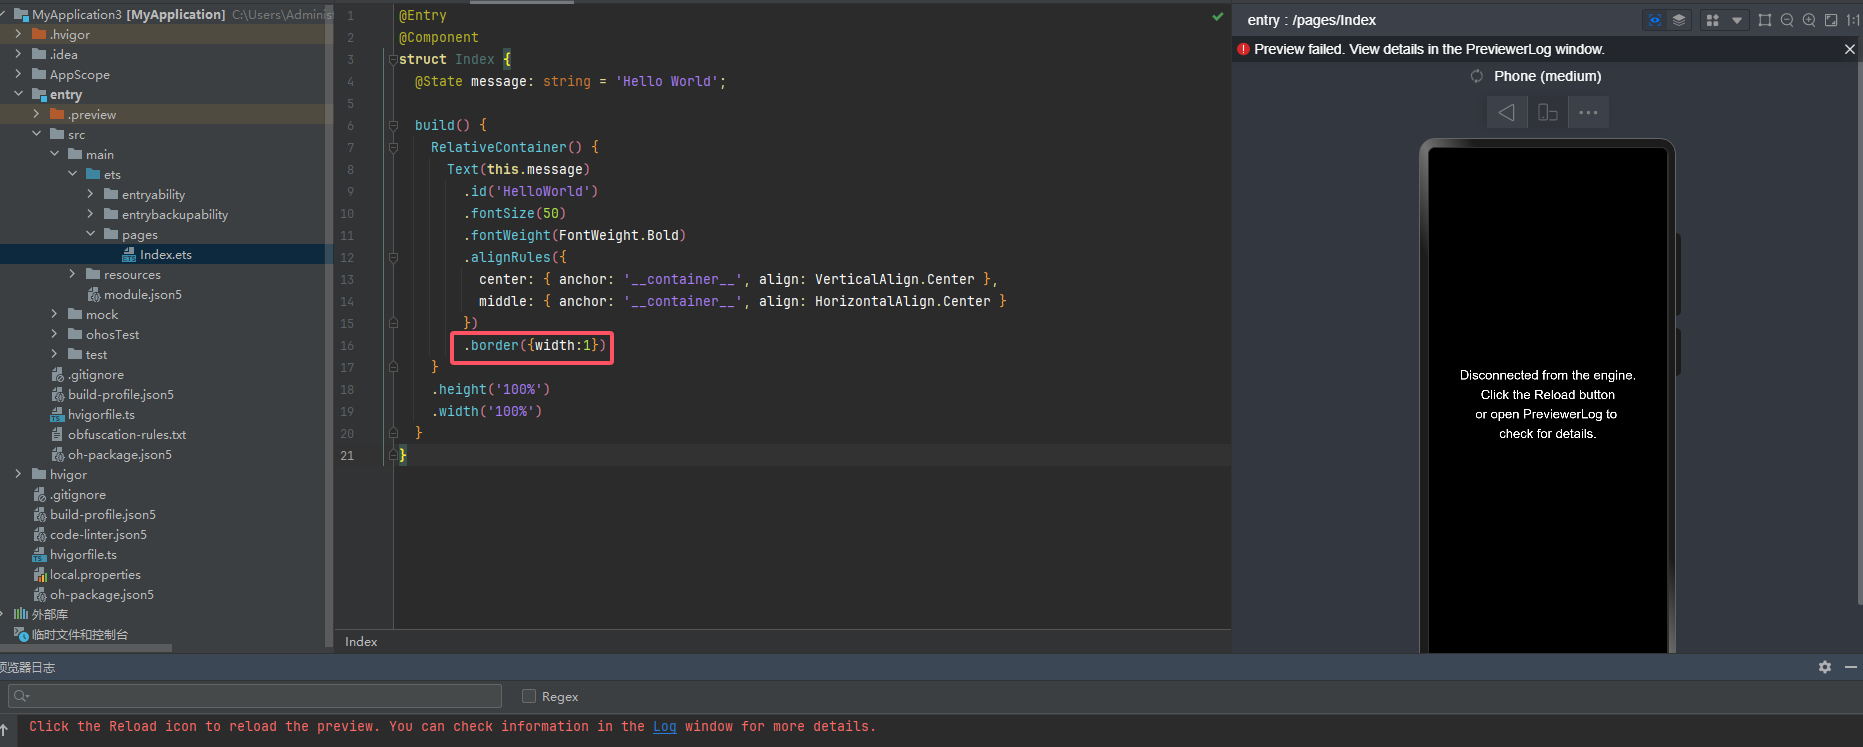Open code-linter.json5 file

pyautogui.click(x=98, y=535)
